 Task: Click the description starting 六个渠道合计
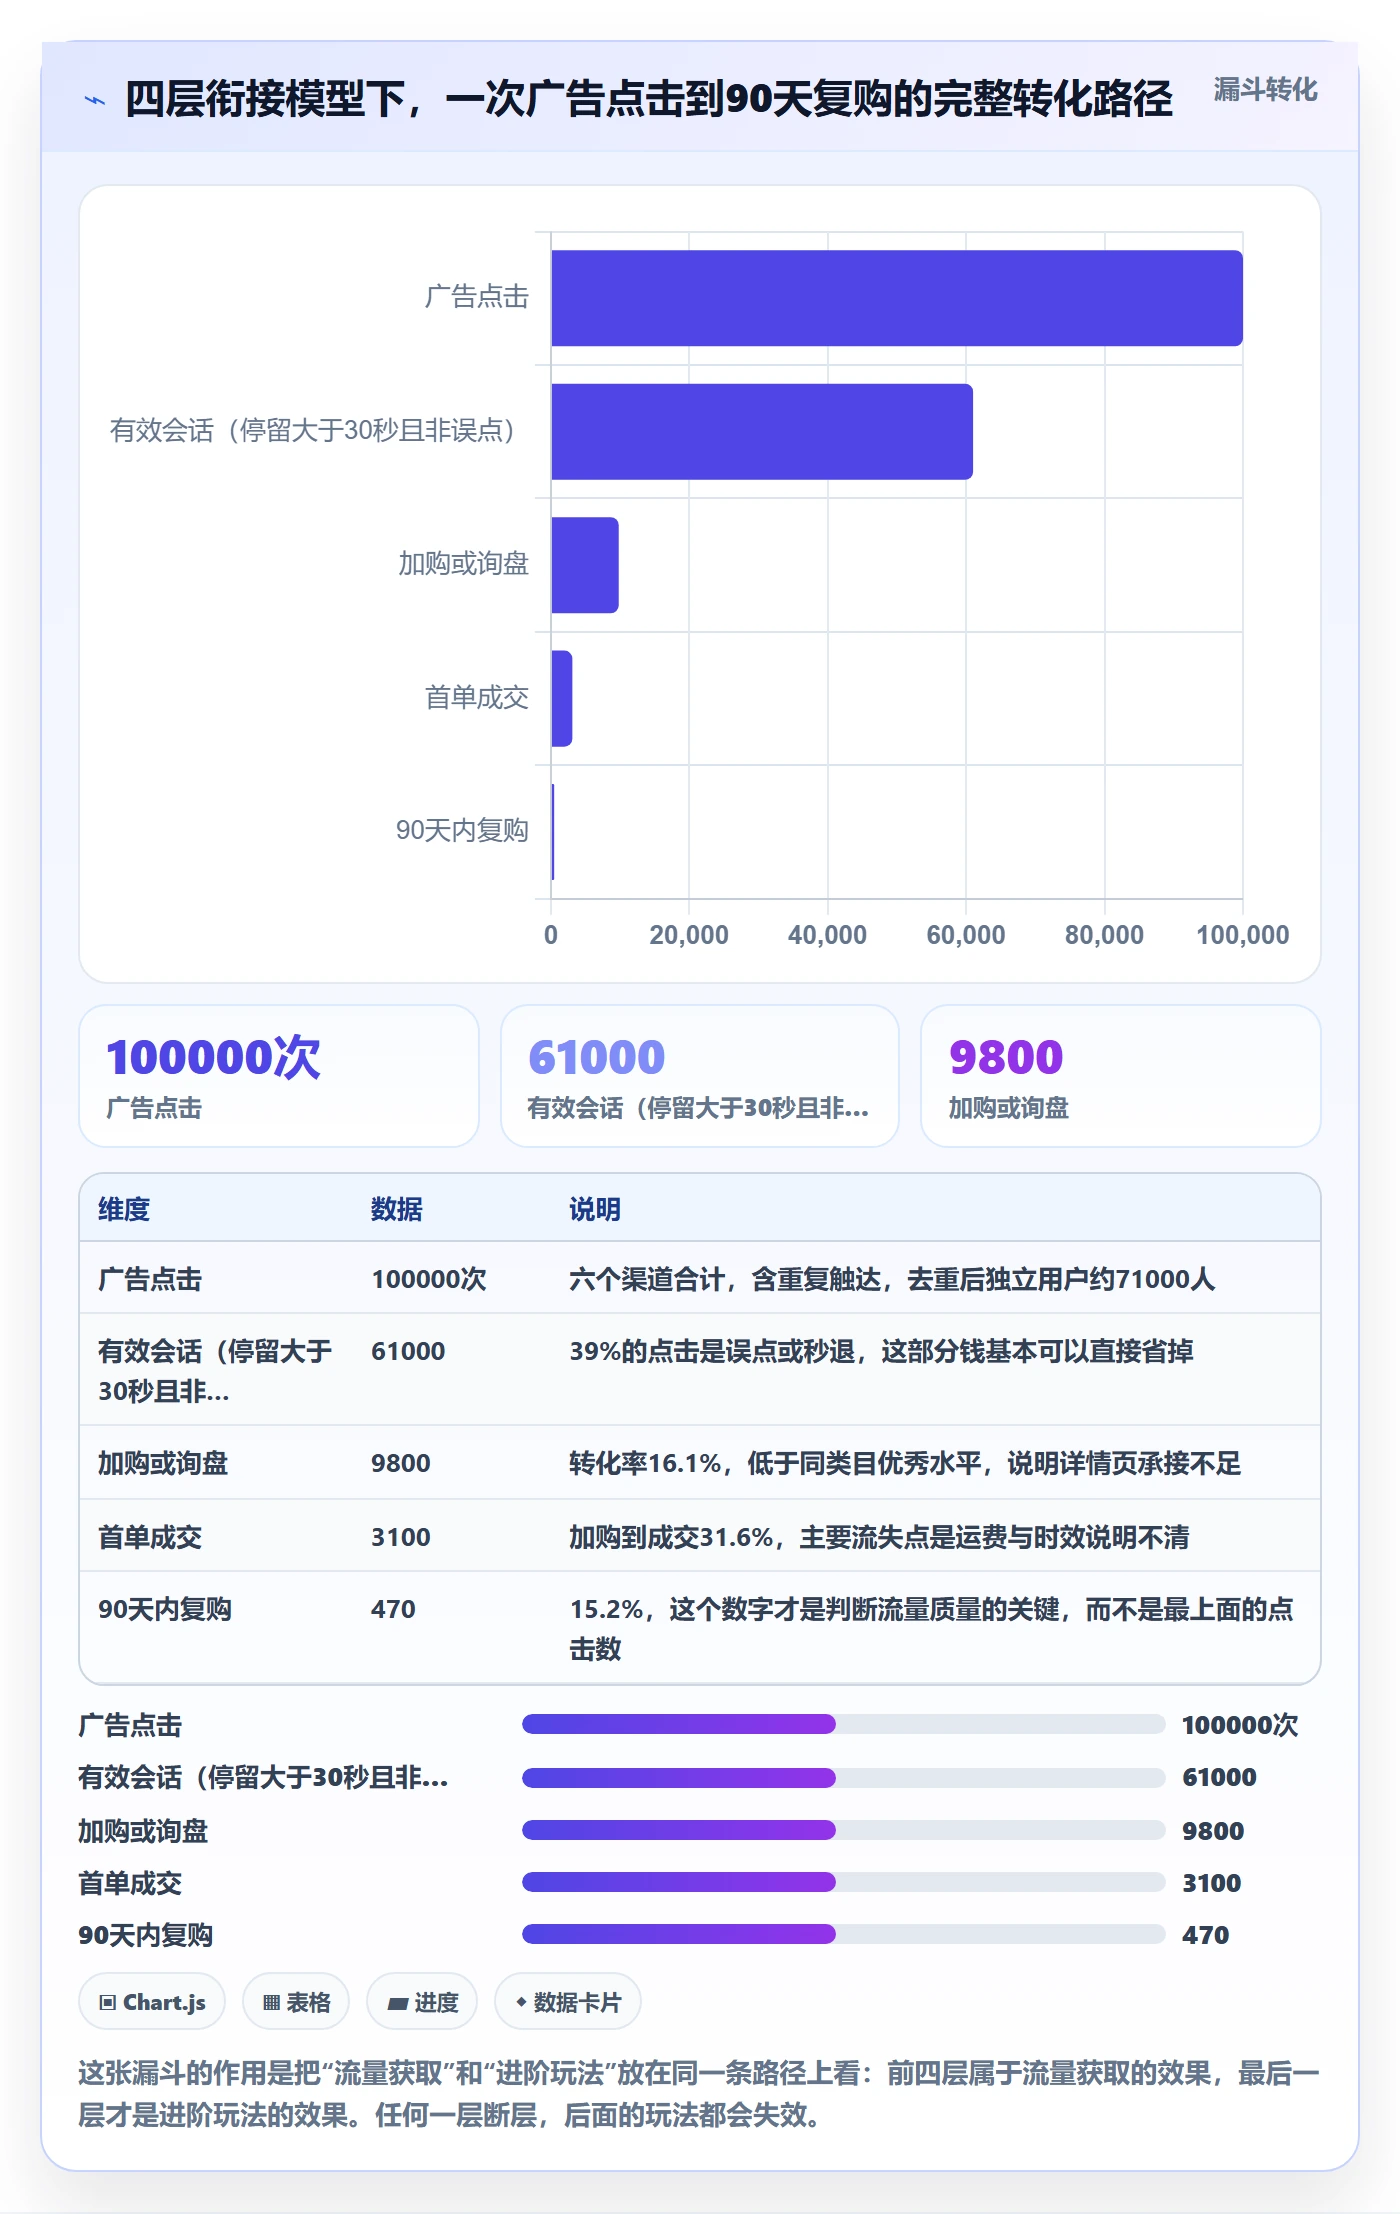pos(892,1279)
